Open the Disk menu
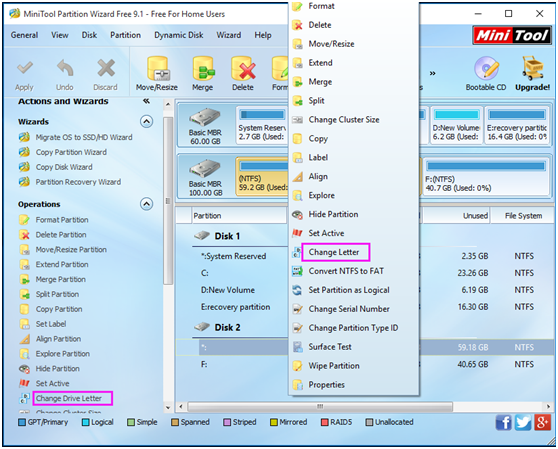The image size is (558, 449). point(89,35)
